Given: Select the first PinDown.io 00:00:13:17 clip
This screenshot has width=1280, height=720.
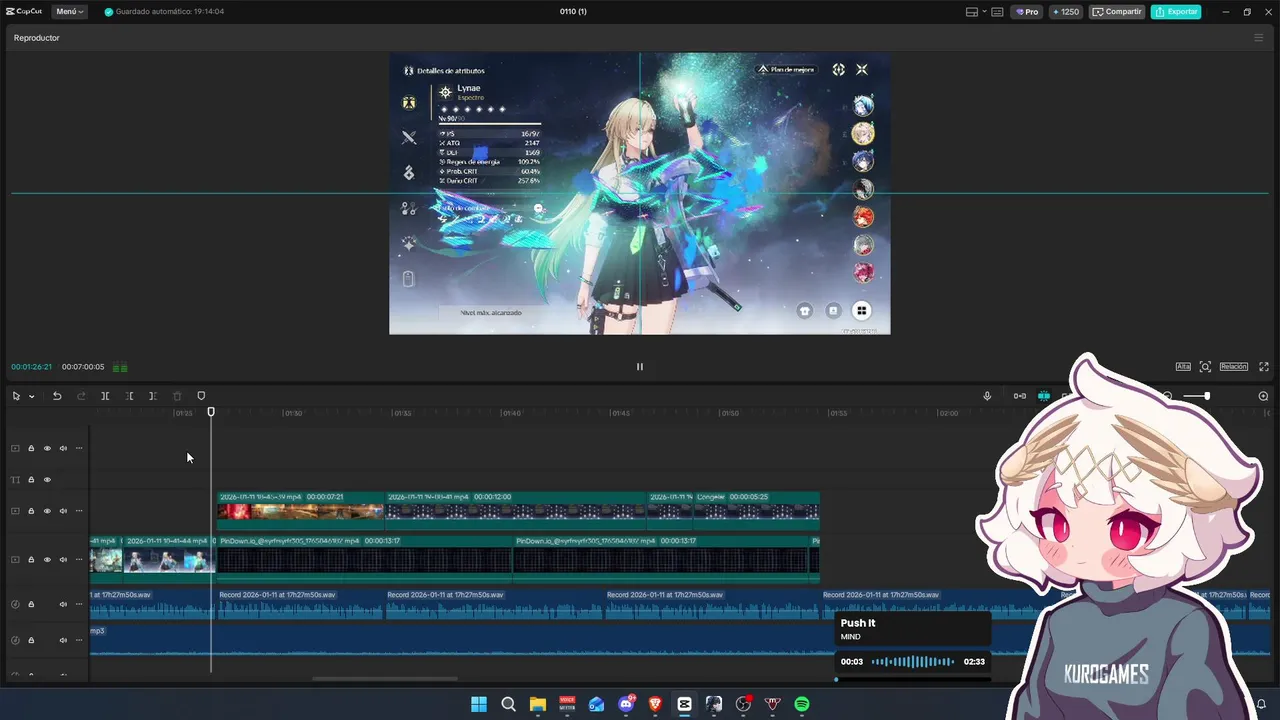Looking at the screenshot, I should coord(365,559).
